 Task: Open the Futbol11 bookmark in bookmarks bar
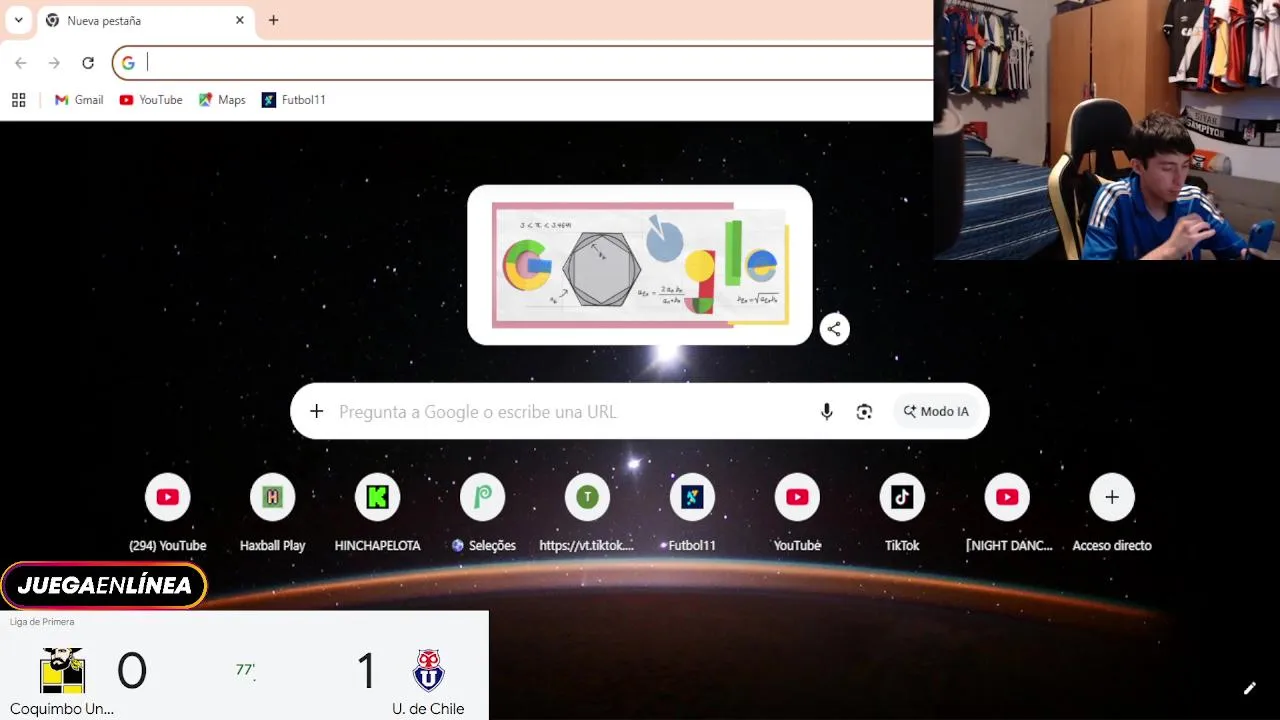[x=294, y=100]
